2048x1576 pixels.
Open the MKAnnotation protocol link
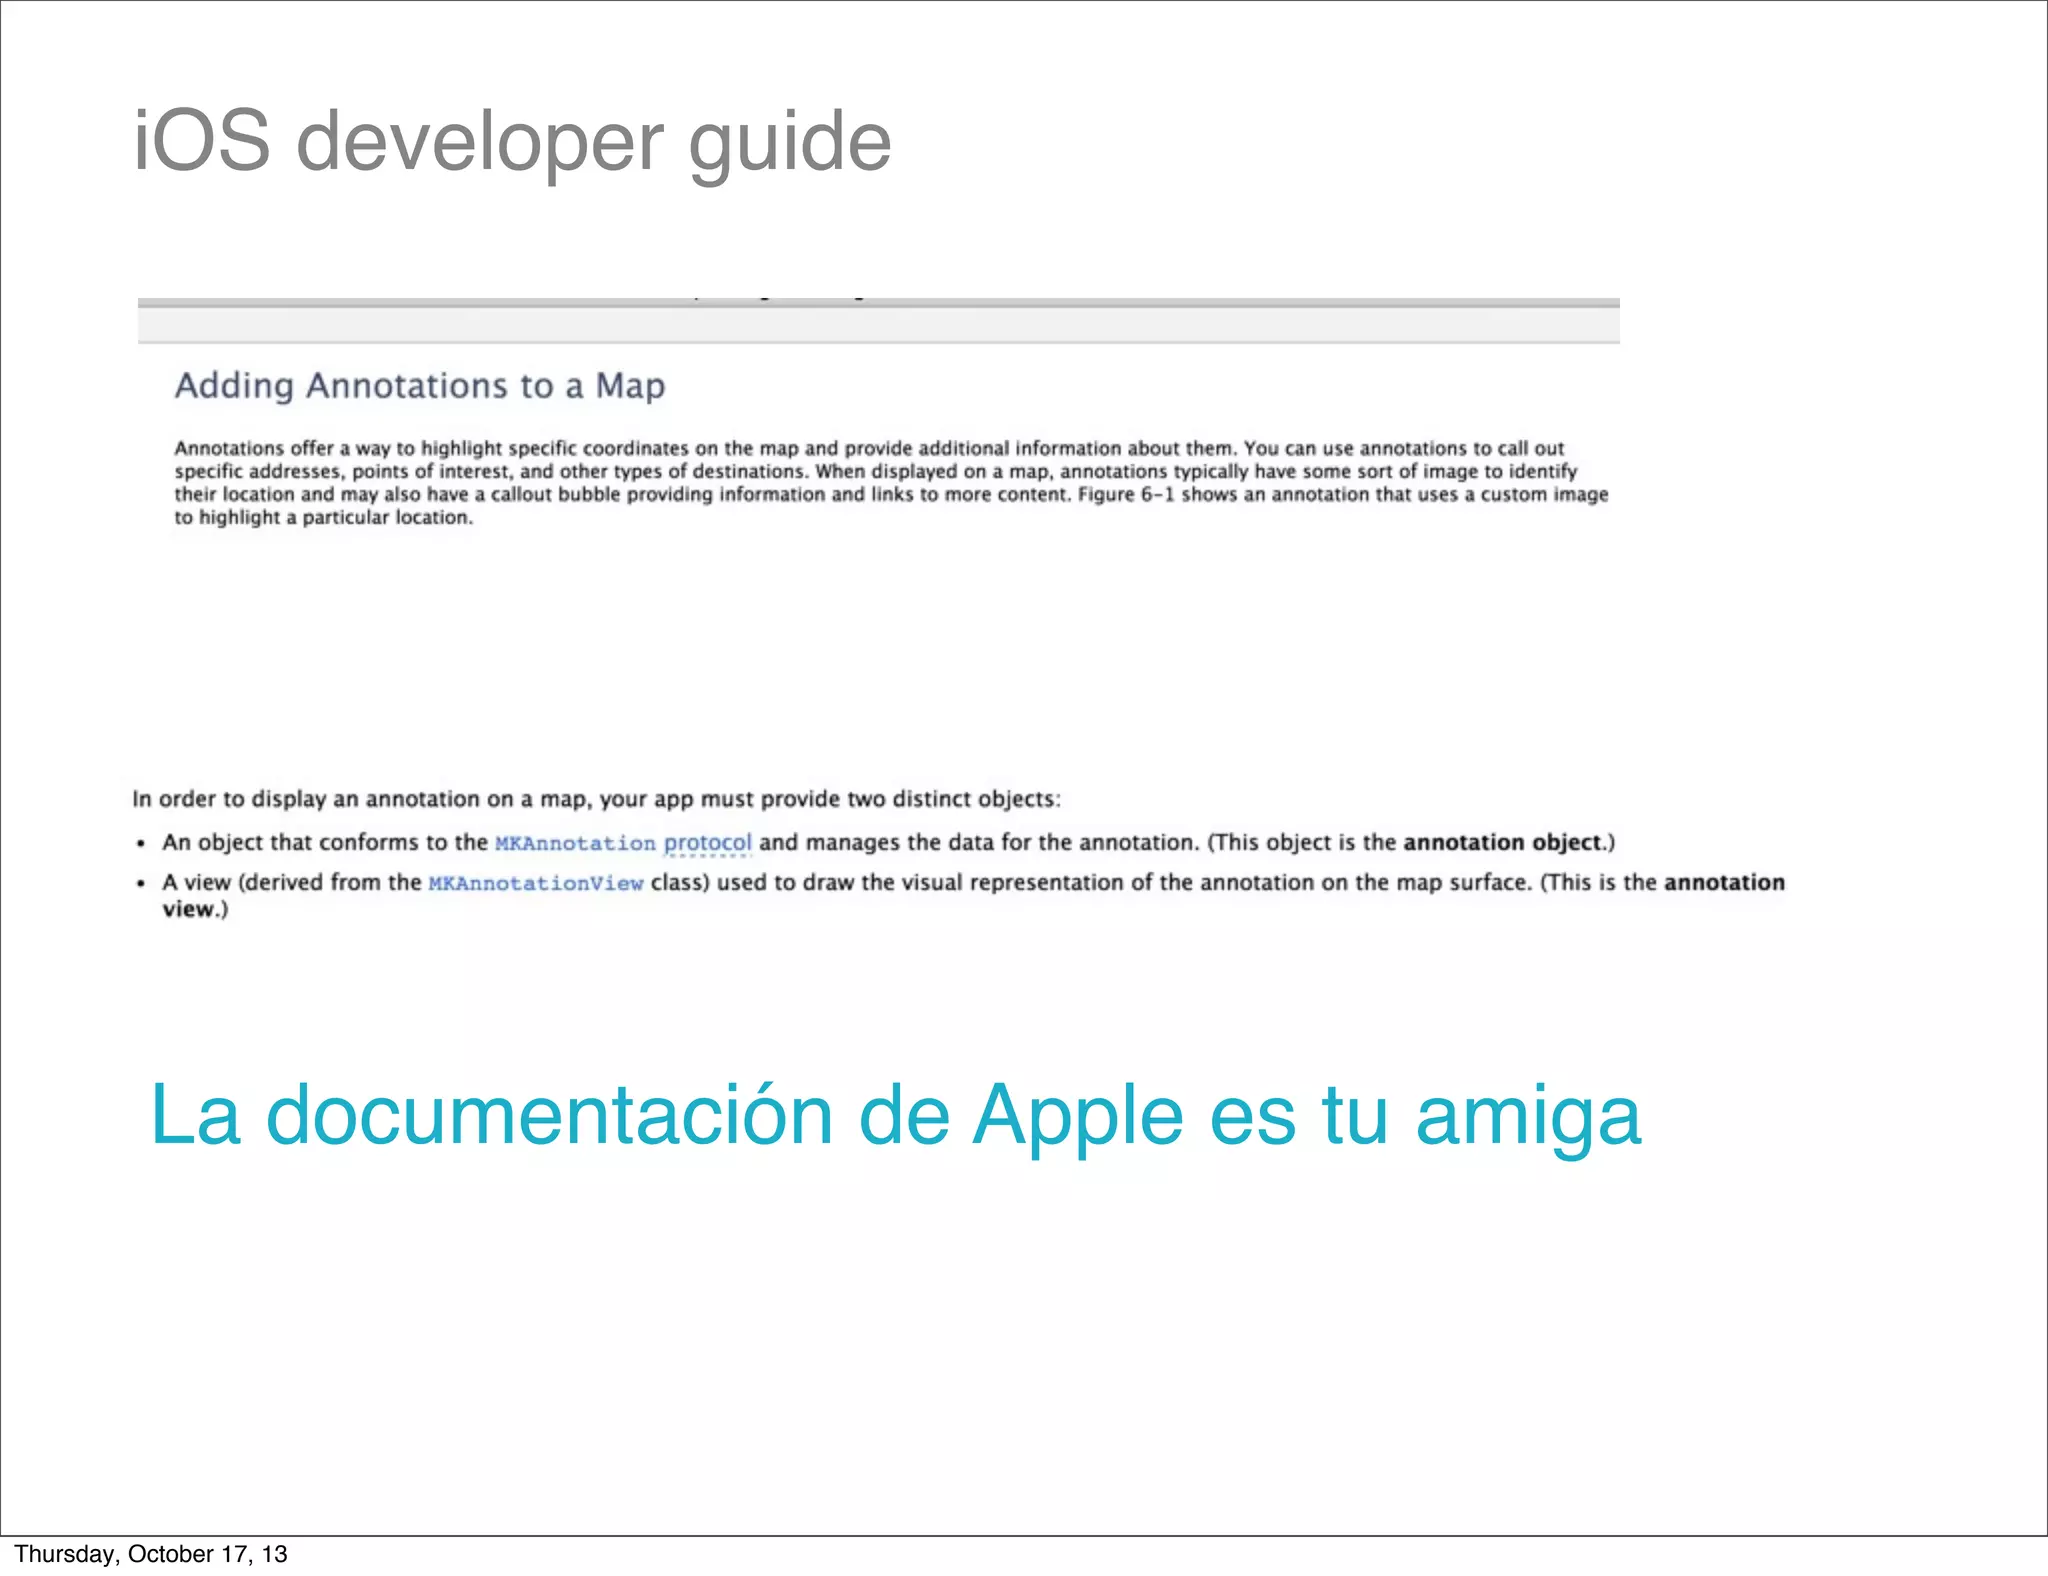tap(623, 843)
